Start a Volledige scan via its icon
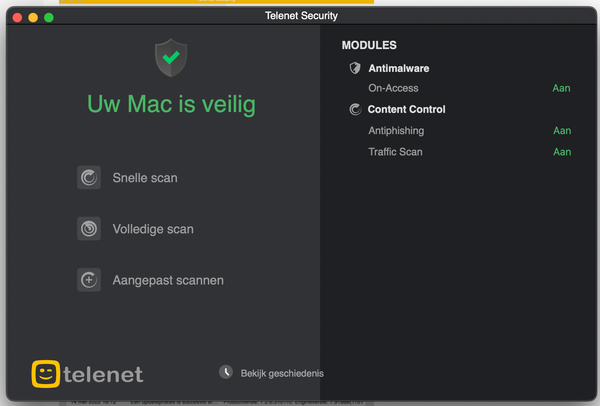This screenshot has height=406, width=600. (89, 229)
